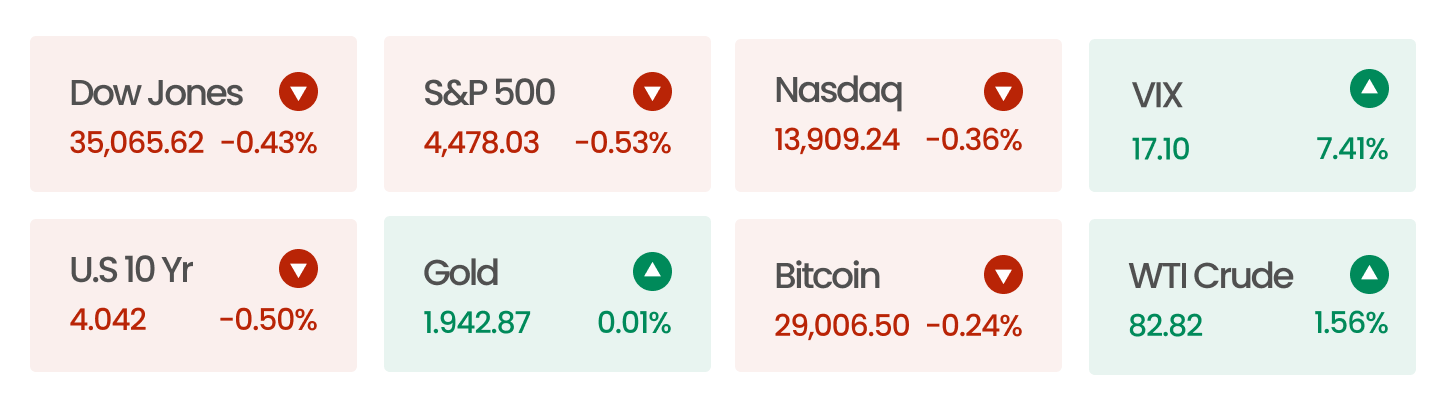Open the Dow Jones index name
Screen dimensions: 1443x405
(x=156, y=93)
